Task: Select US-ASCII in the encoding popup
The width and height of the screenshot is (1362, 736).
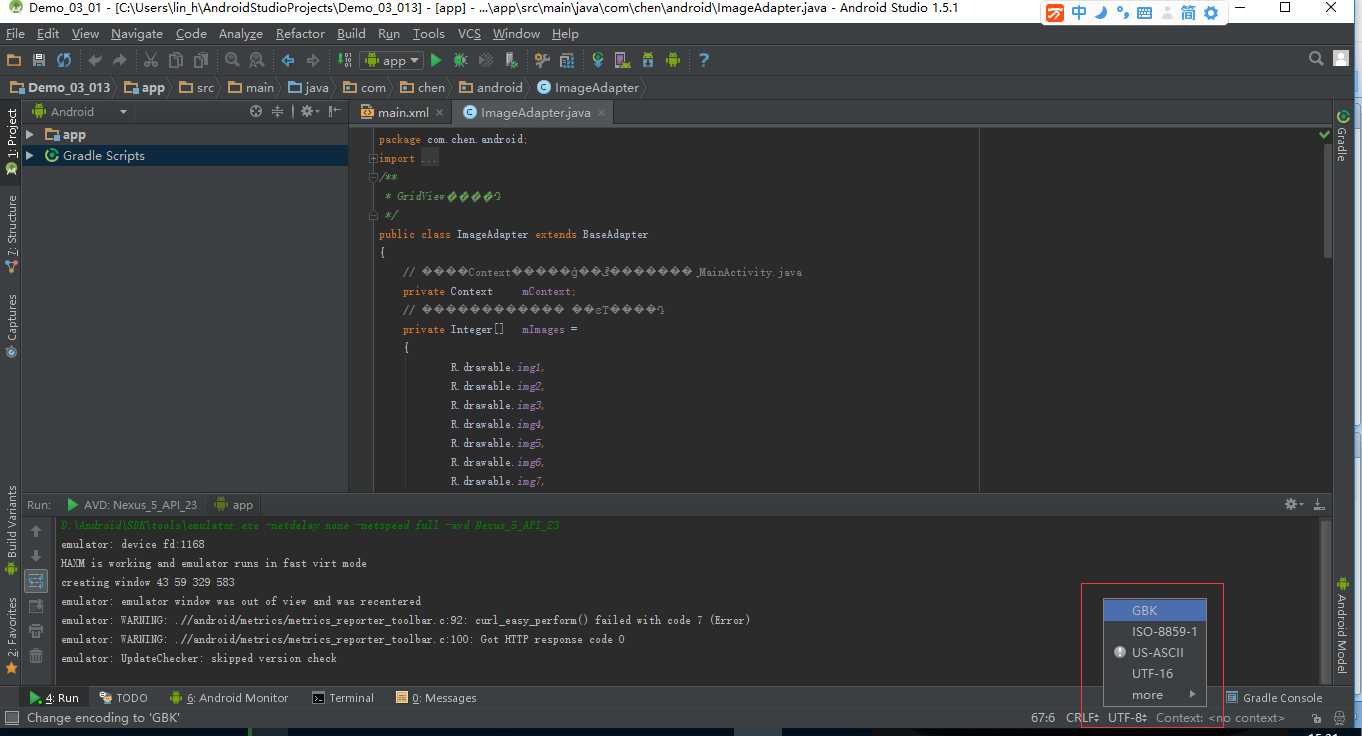Action: [1155, 652]
